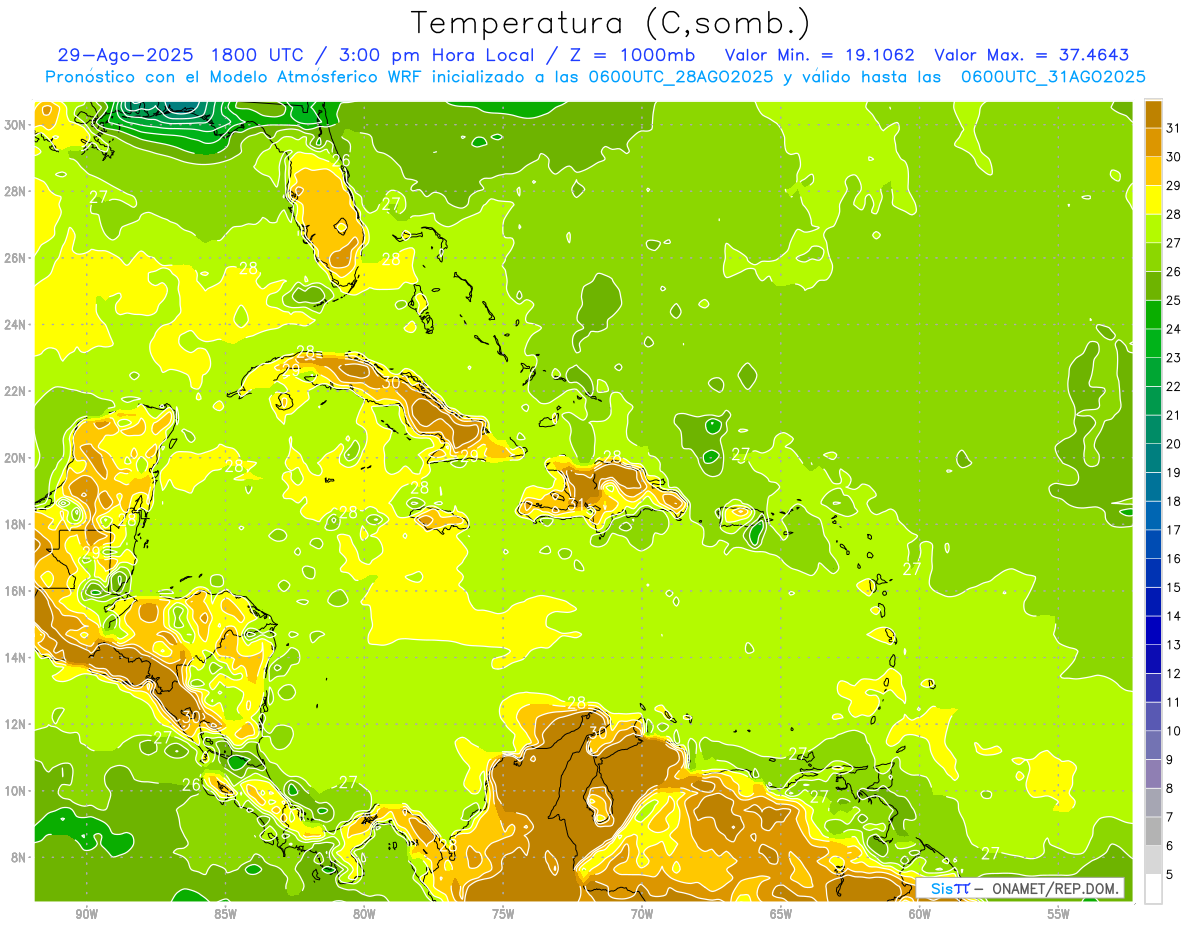Click legend value "23" on the color scale
Image resolution: width=1200 pixels, height=927 pixels.
1174,358
